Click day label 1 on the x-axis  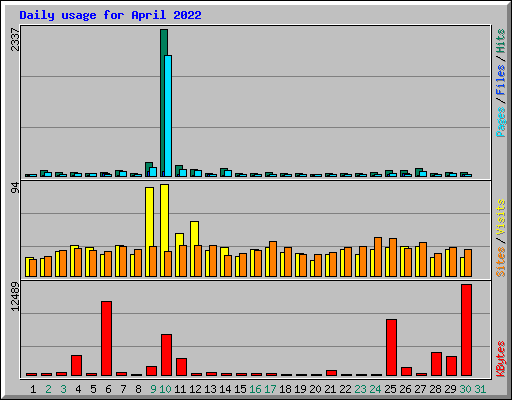(33, 389)
